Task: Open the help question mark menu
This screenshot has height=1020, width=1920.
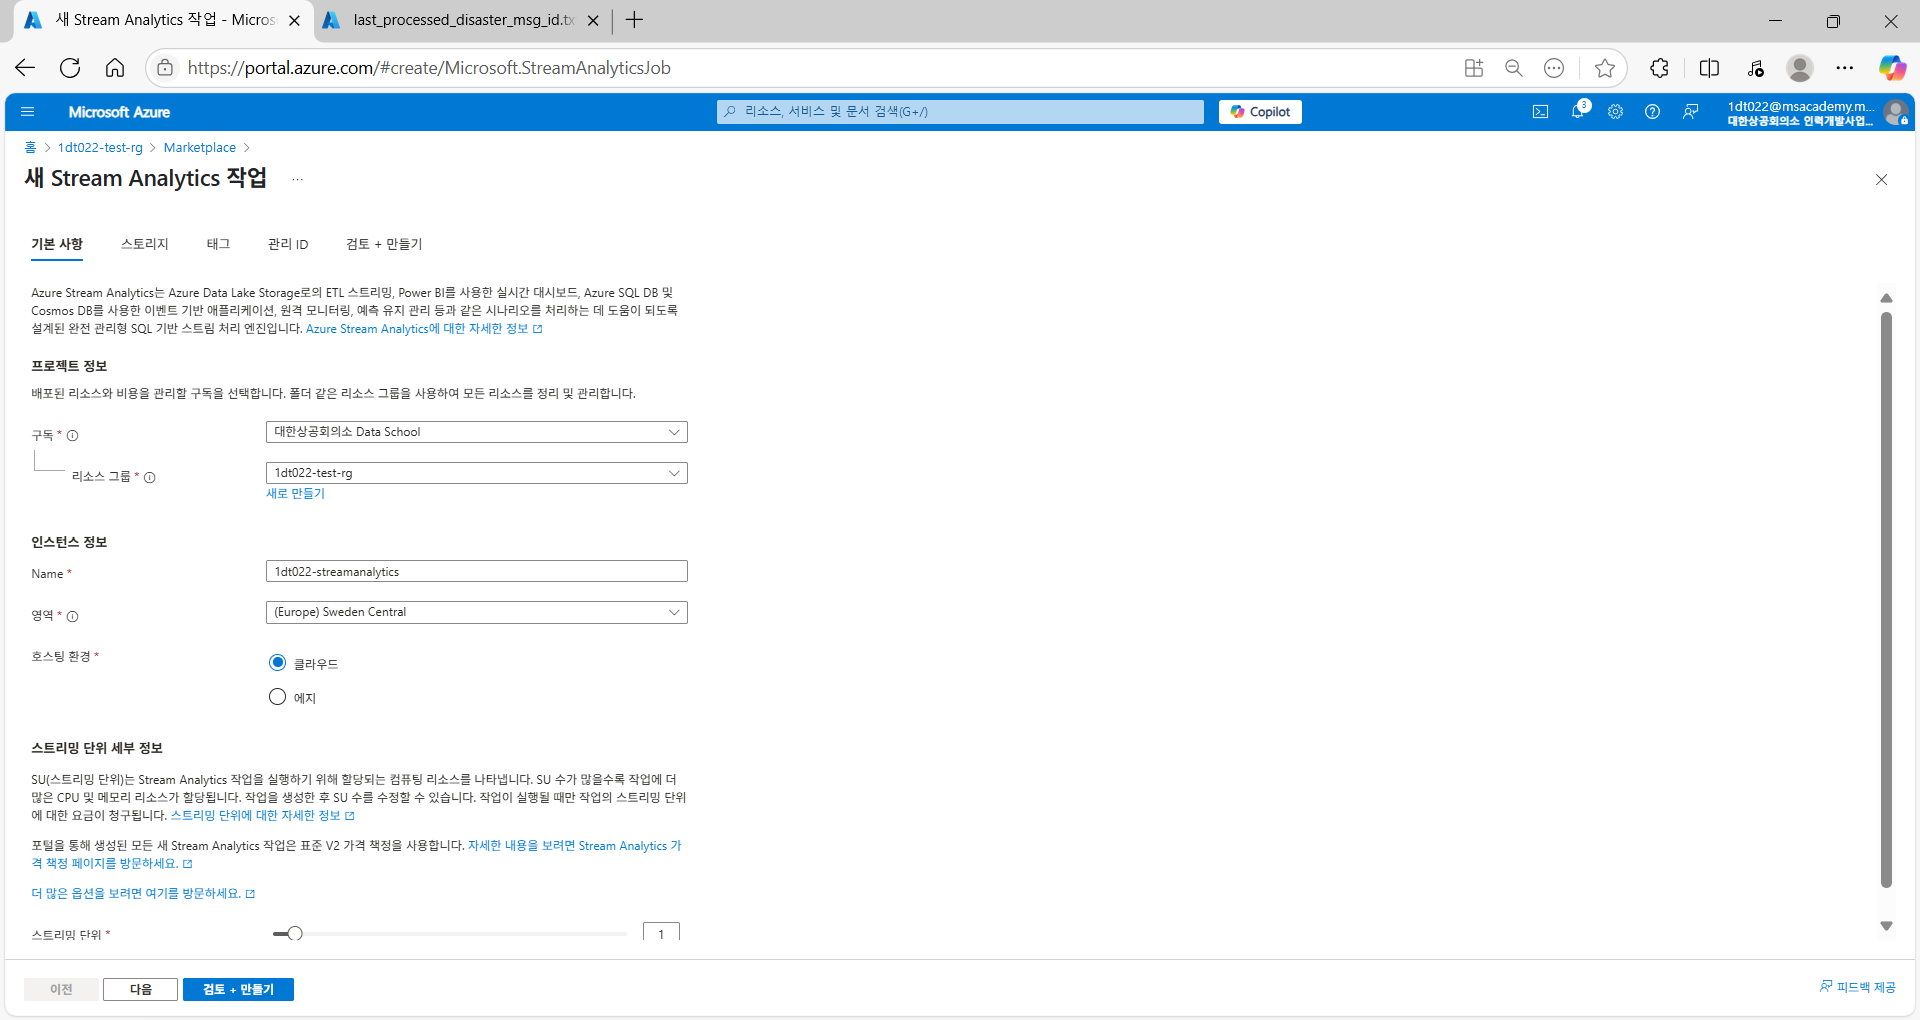Action: 1652,112
